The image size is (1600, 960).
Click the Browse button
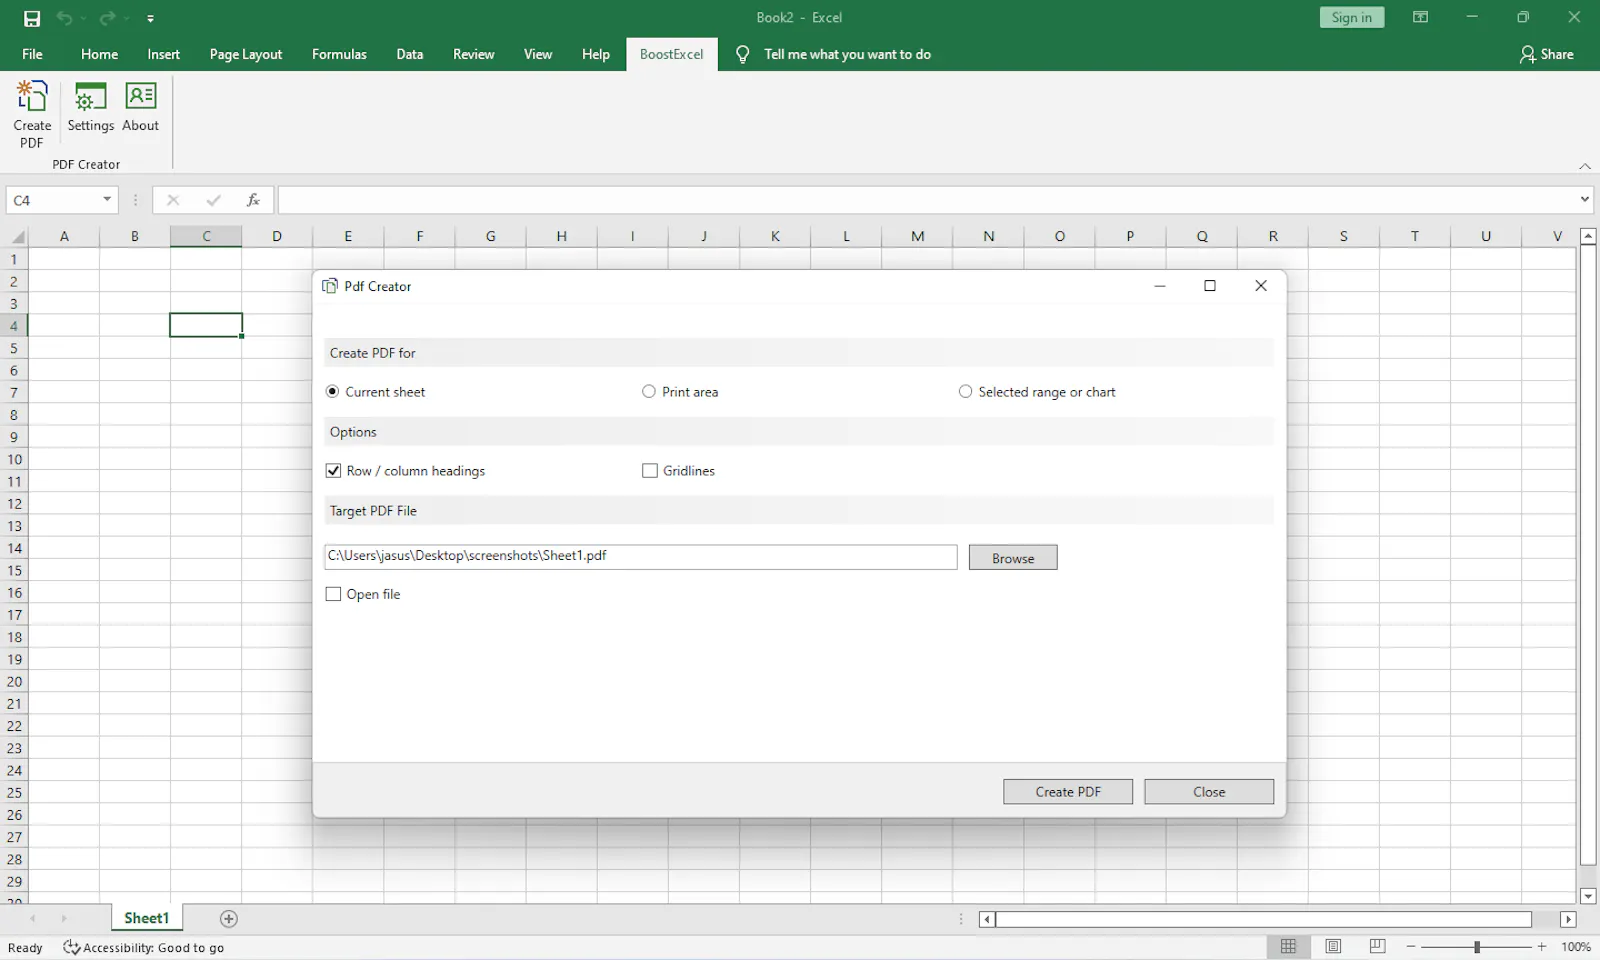[1013, 558]
